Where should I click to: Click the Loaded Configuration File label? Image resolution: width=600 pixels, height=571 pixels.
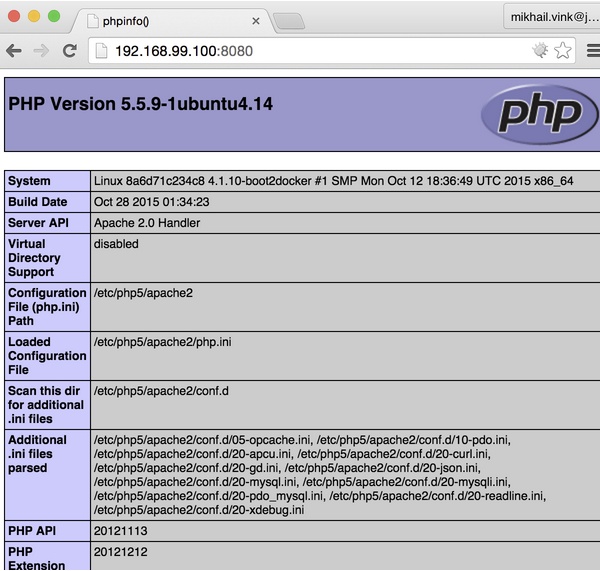point(47,356)
